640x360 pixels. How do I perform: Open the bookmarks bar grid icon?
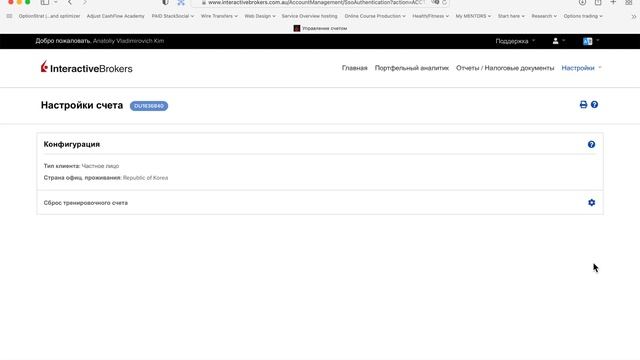[x=9, y=16]
